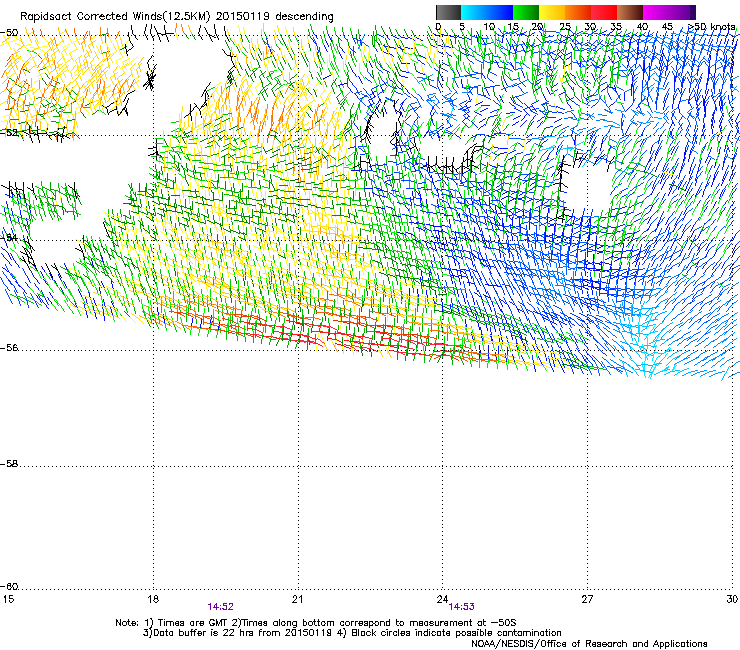This screenshot has height=650, width=740.
Task: Click the note 'Black circles indicate possible contamination'
Action: pyautogui.click(x=456, y=633)
